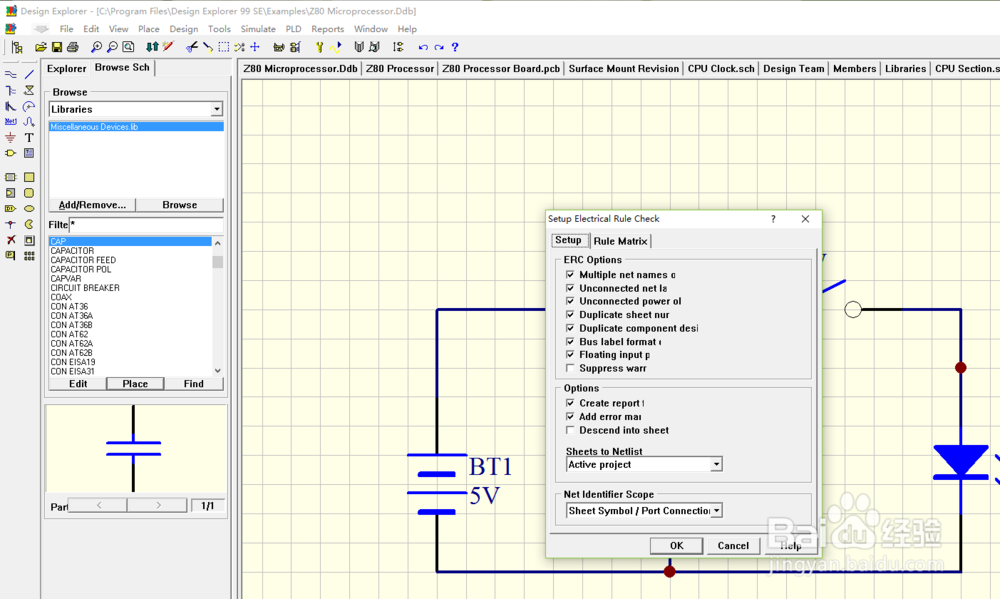This screenshot has width=1000, height=599.
Task: Click the Print icon in toolbar
Action: 73,47
